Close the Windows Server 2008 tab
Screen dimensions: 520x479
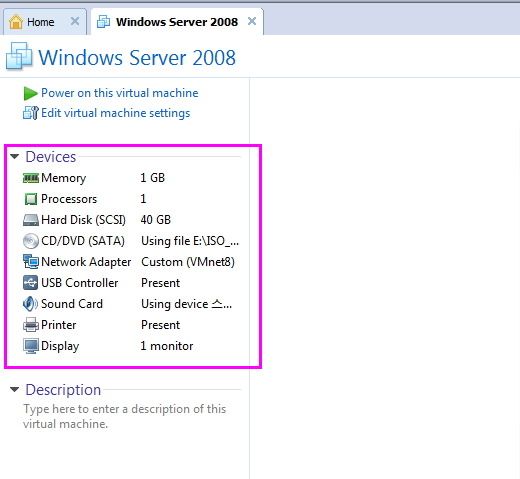click(252, 22)
